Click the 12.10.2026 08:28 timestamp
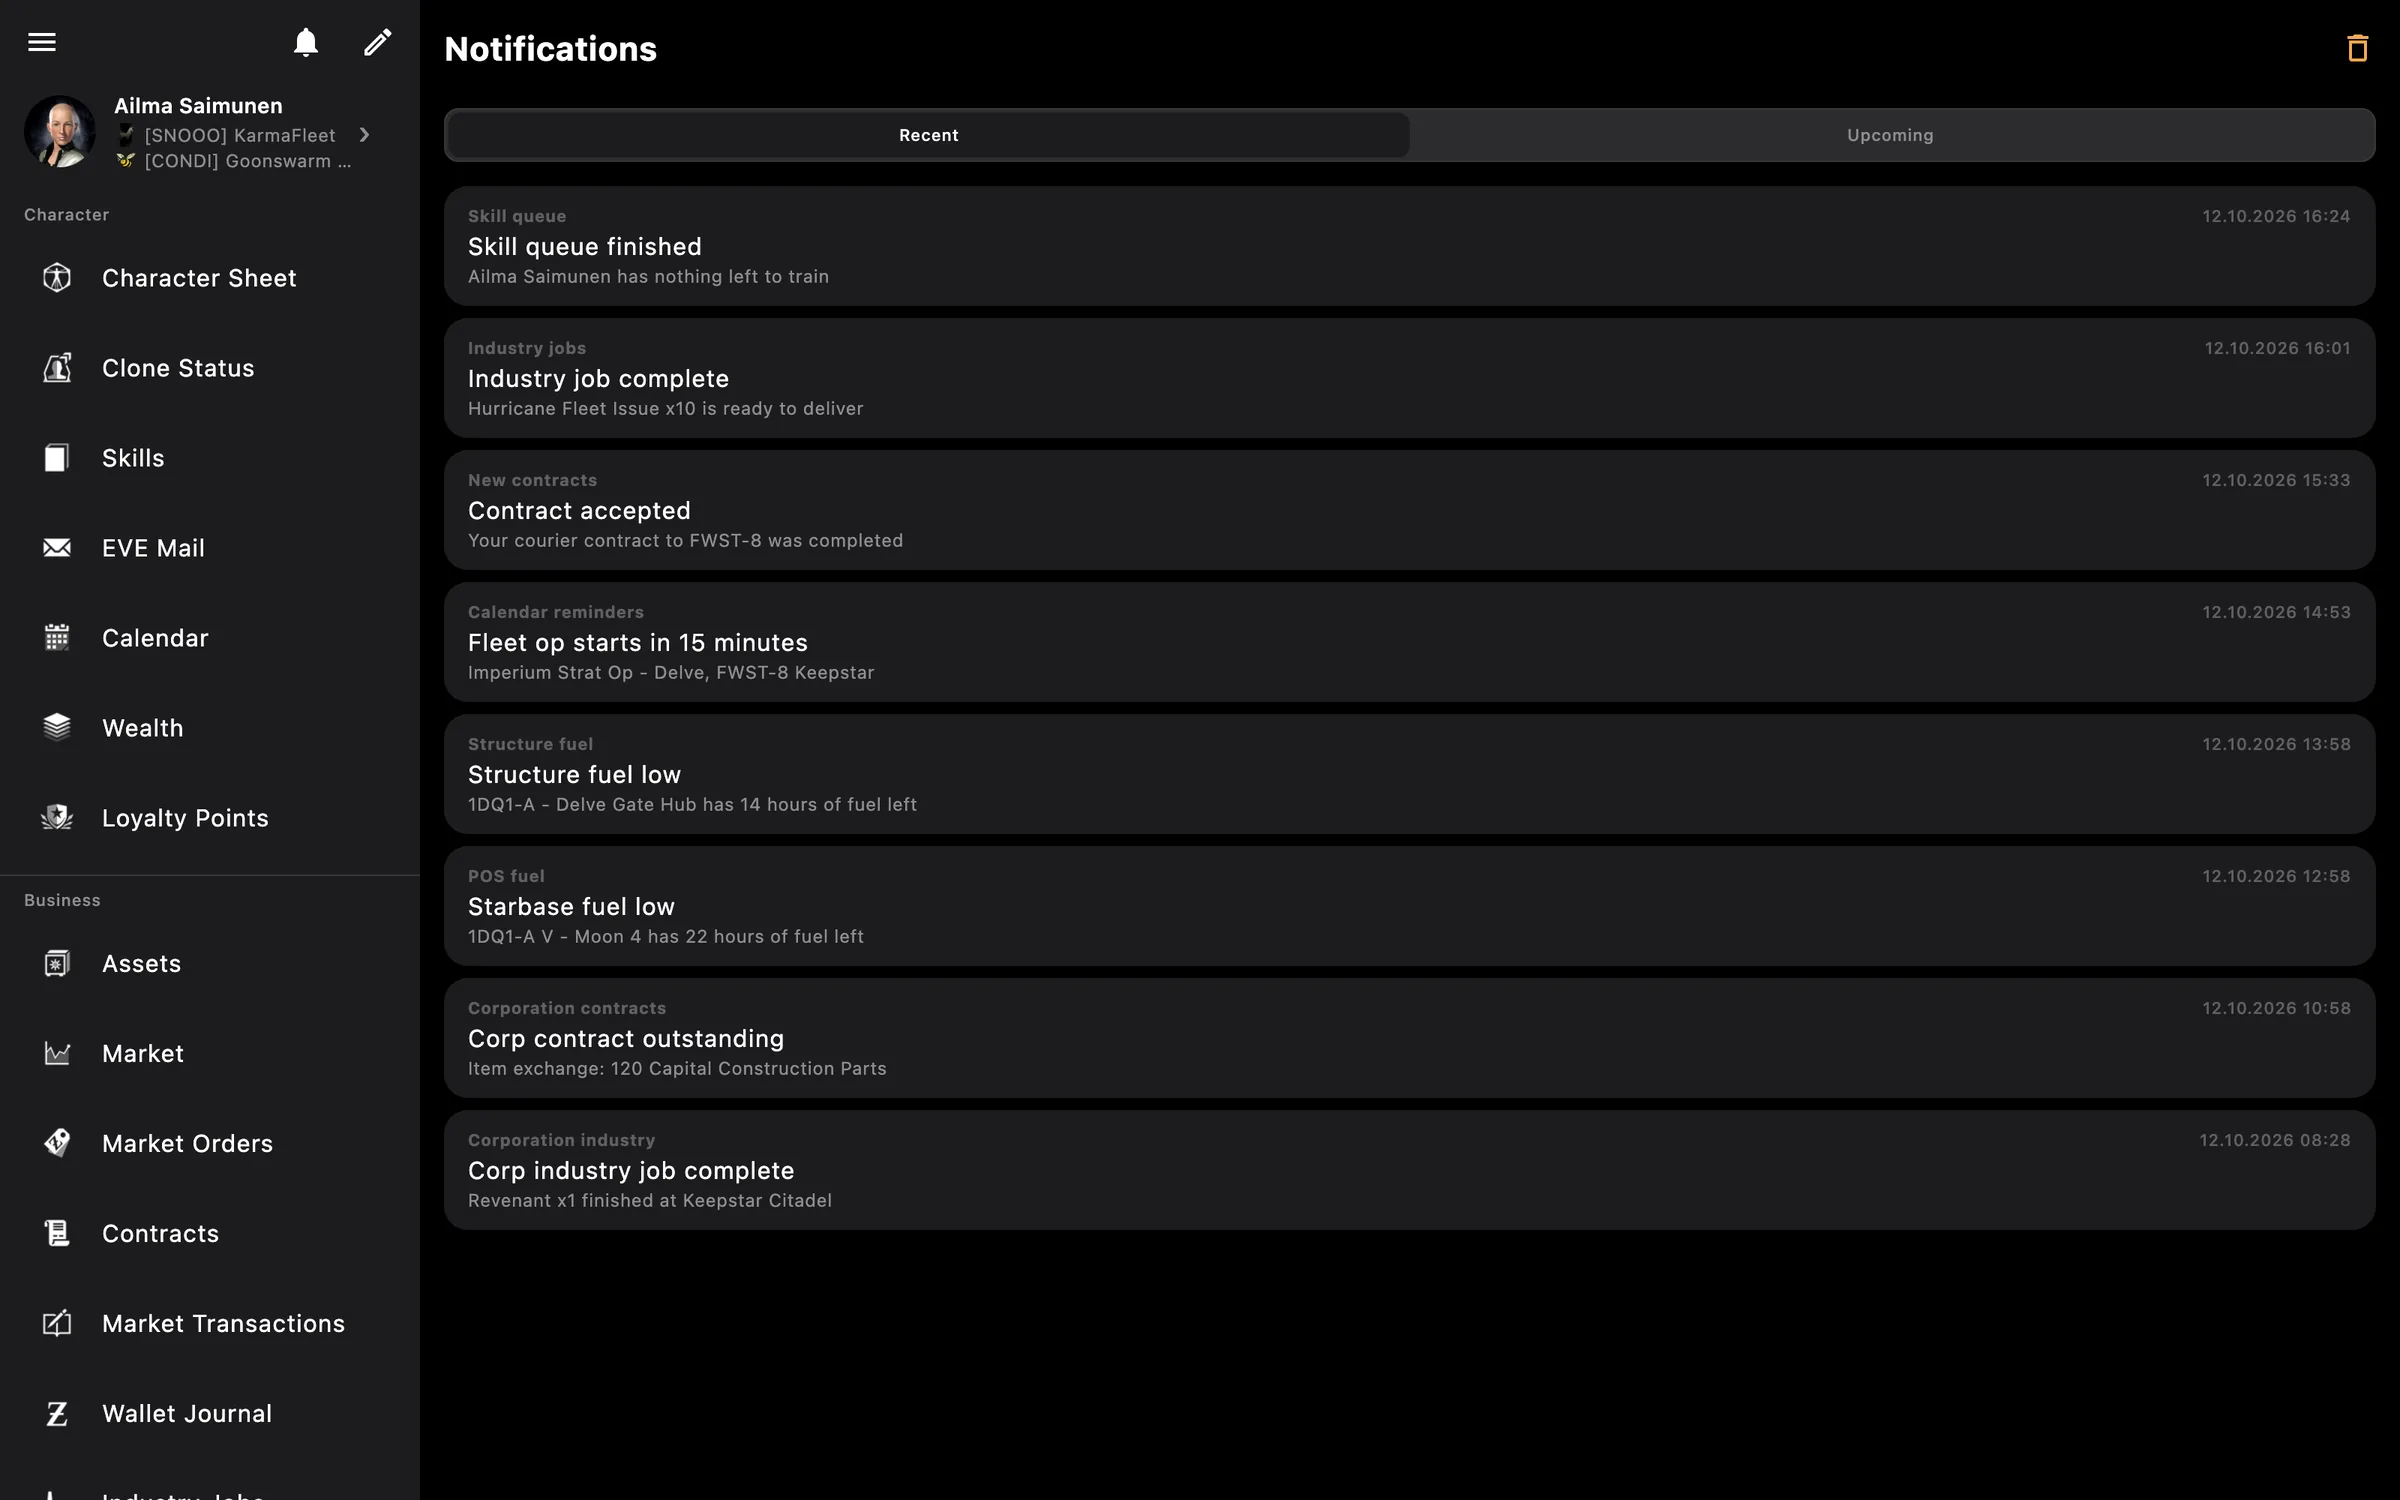Screen dimensions: 2400x1500 click(x=2274, y=1140)
